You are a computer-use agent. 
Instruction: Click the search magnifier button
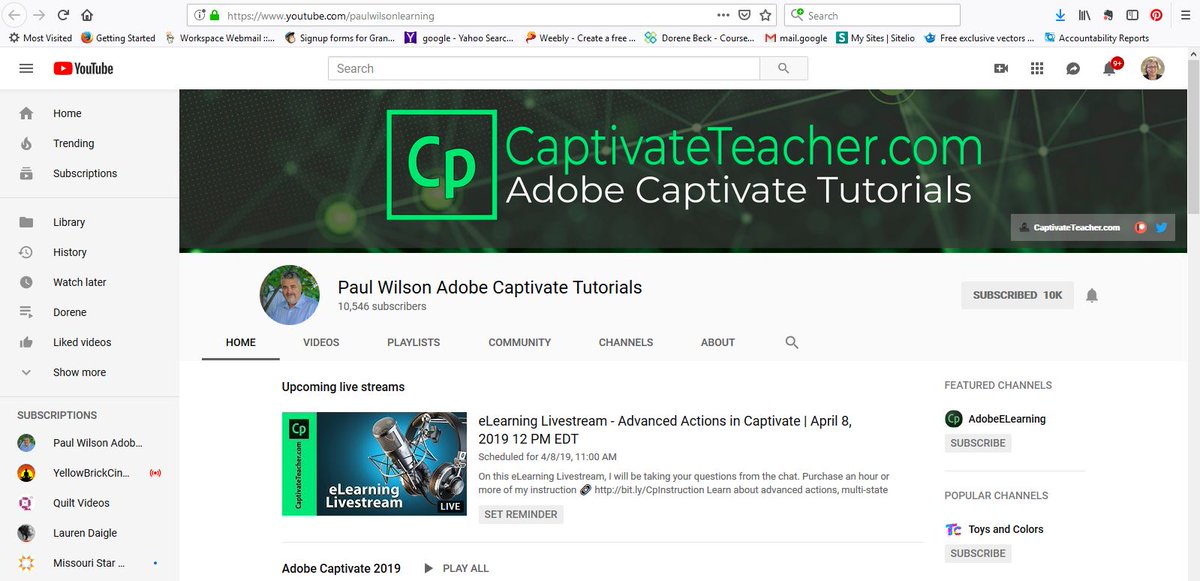784,68
